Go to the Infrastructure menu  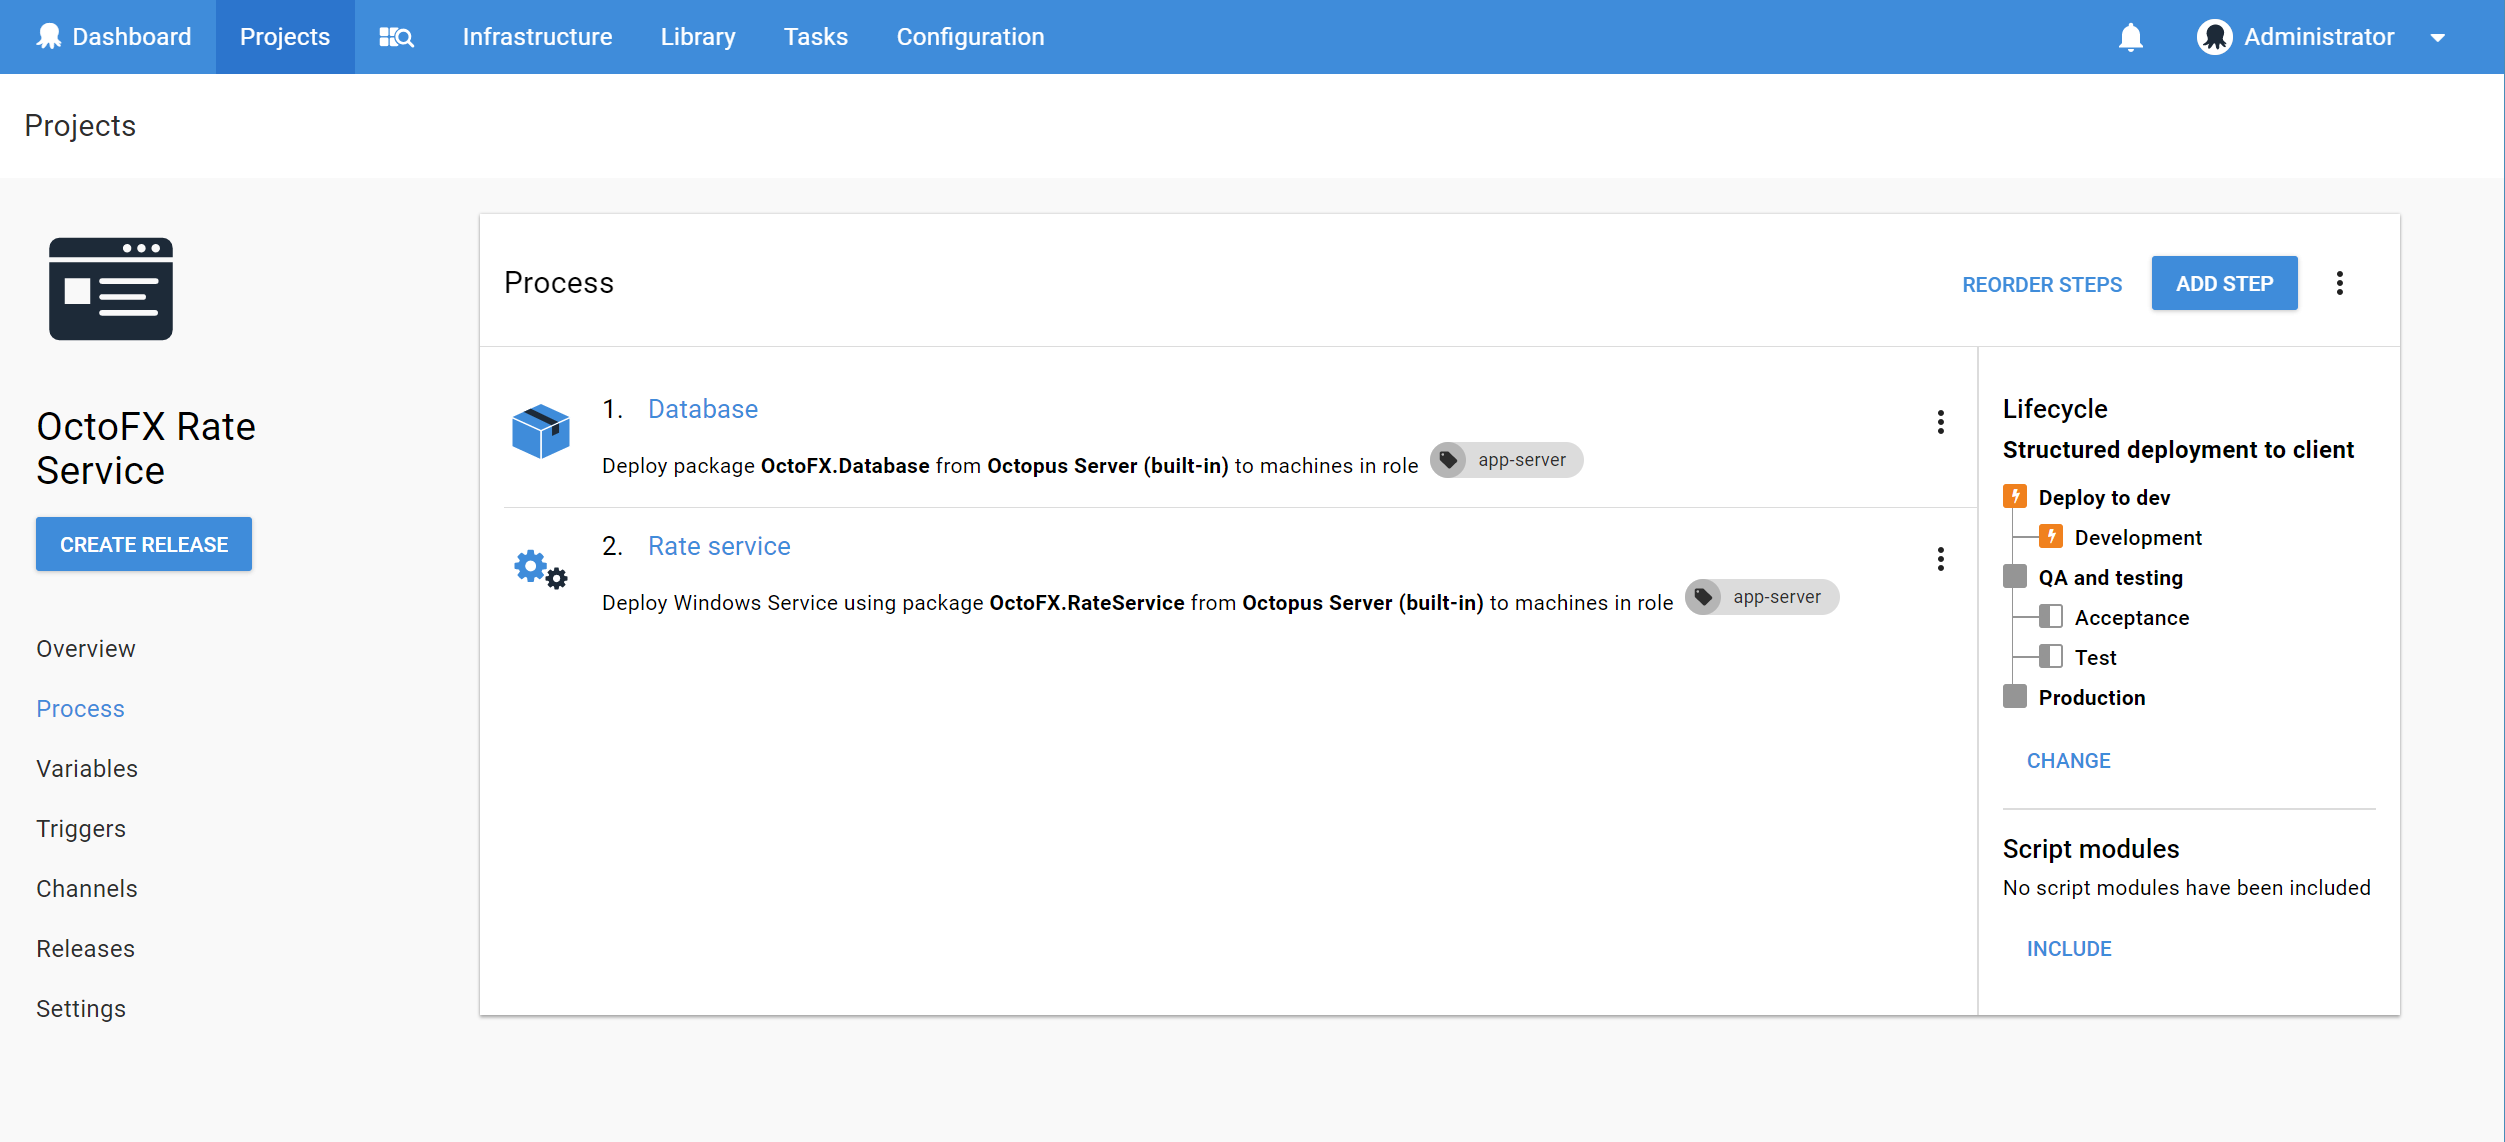coord(537,37)
